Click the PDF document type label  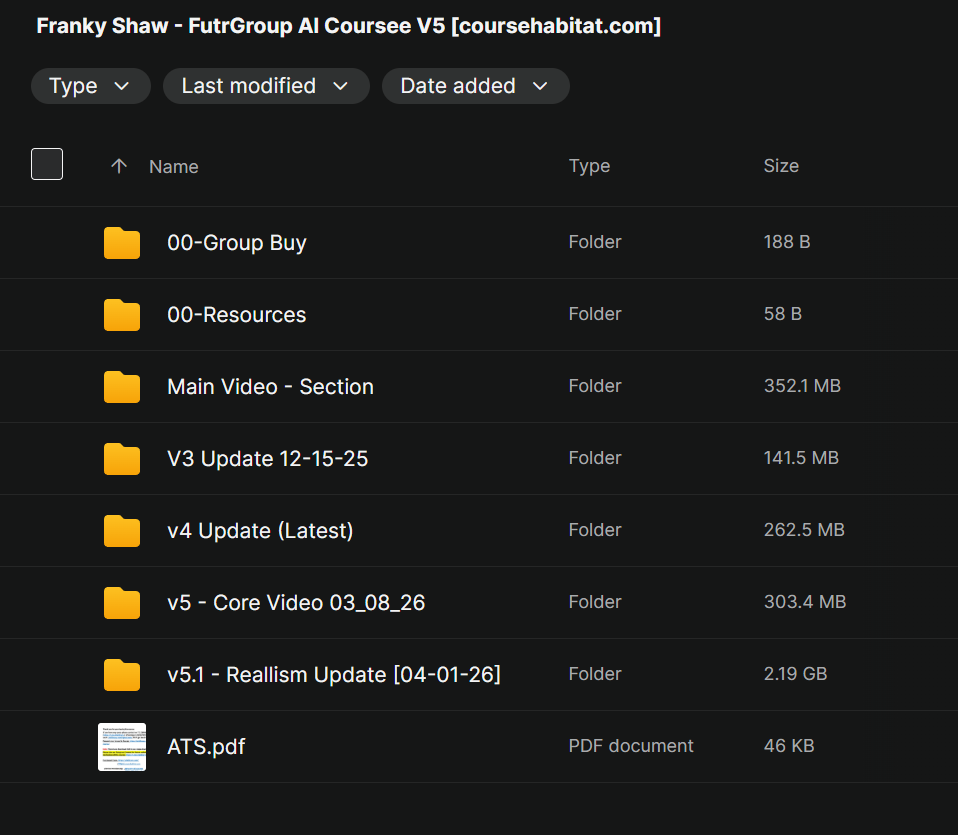click(x=631, y=746)
